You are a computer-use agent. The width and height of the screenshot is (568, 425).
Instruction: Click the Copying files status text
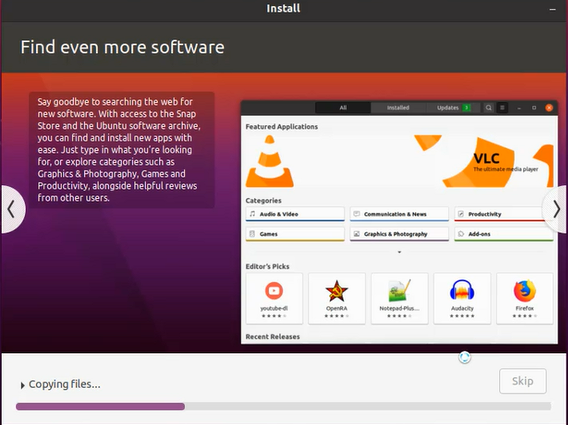(x=64, y=384)
